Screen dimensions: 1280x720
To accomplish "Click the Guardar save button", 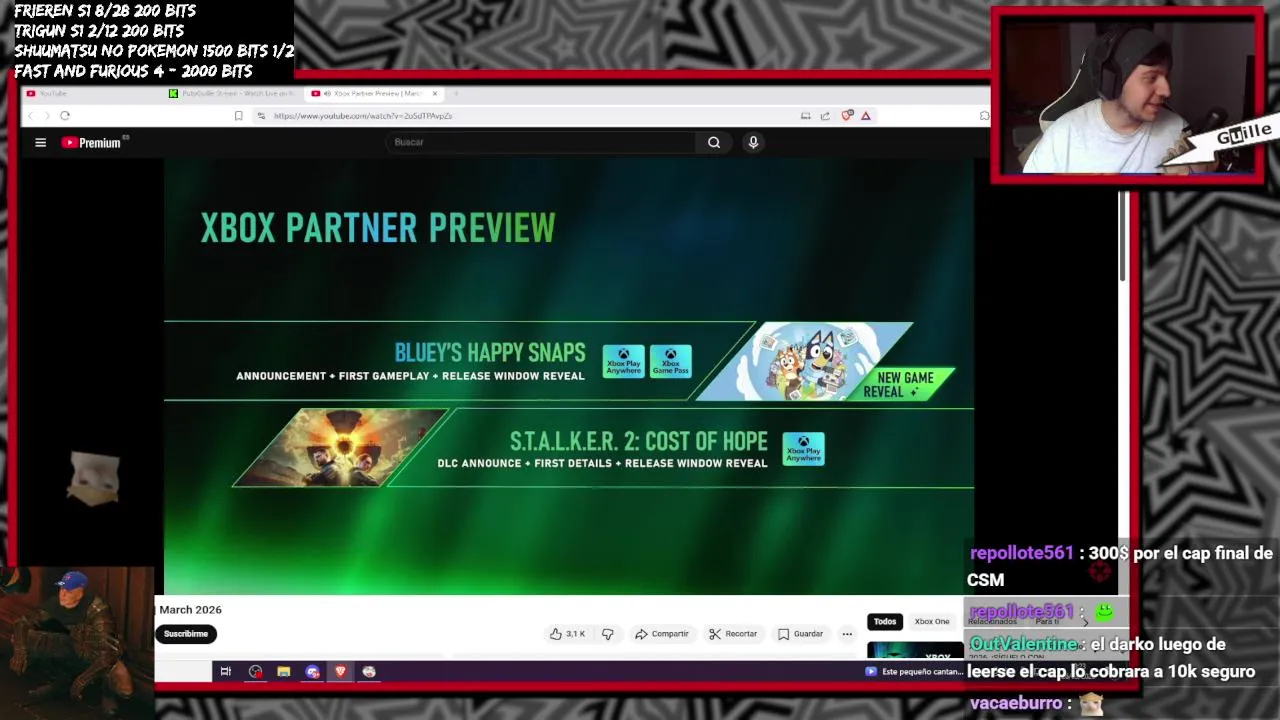I will (x=800, y=634).
